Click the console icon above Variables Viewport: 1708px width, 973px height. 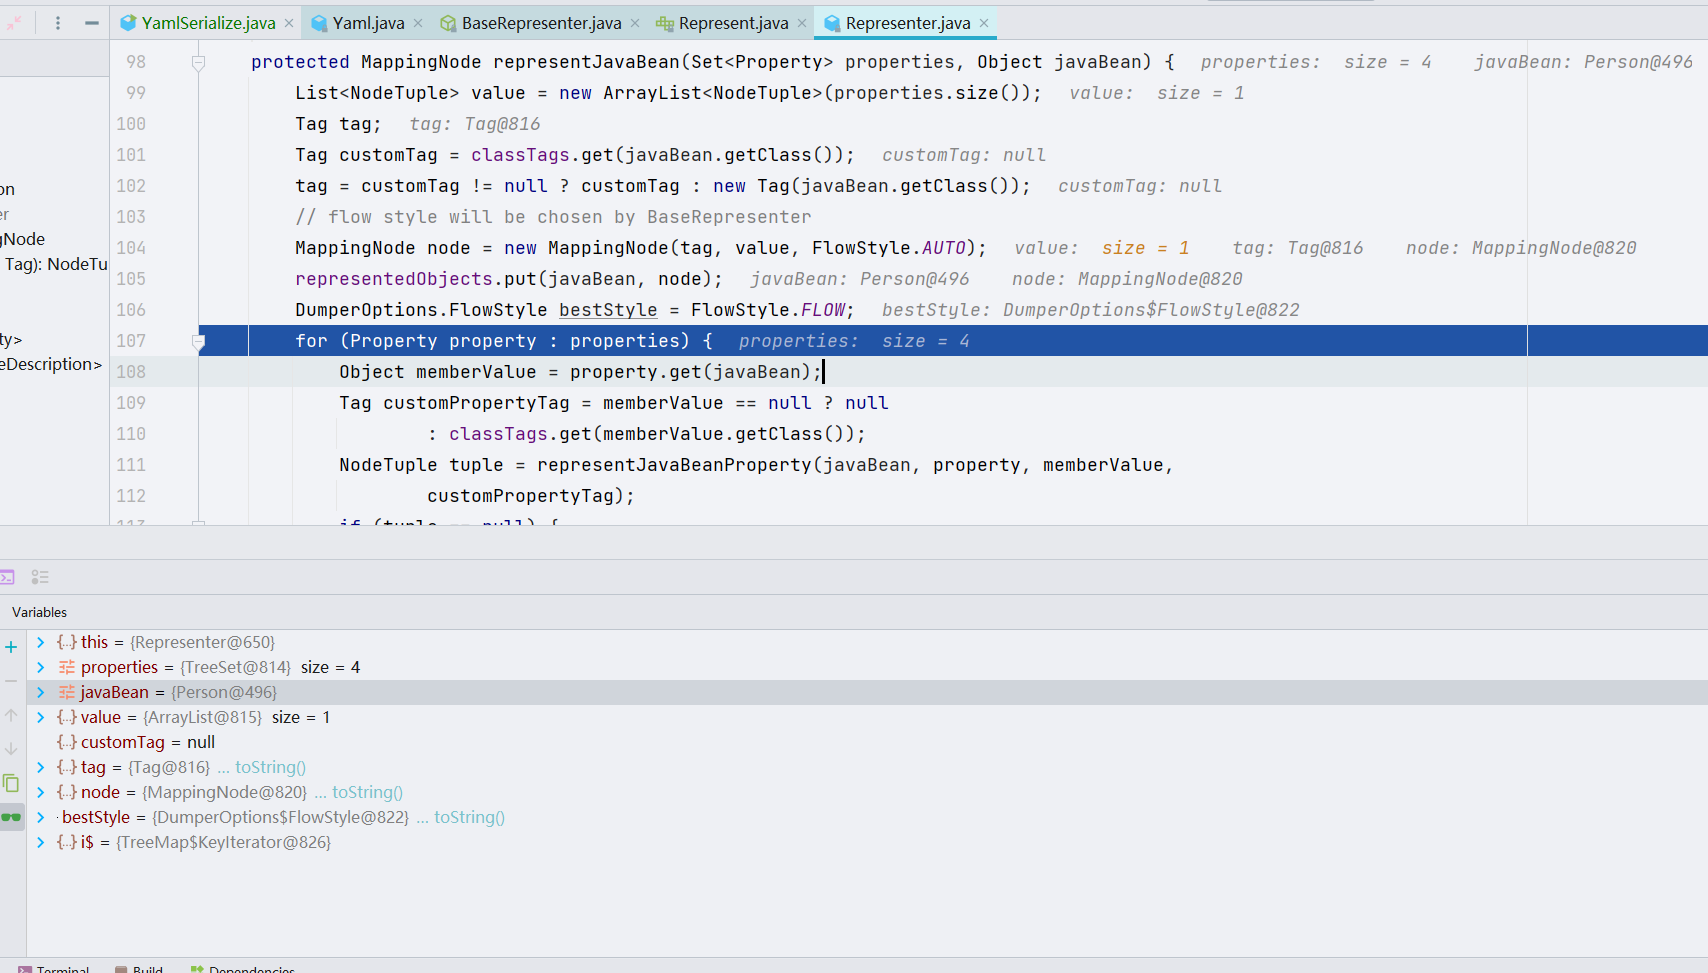click(8, 577)
